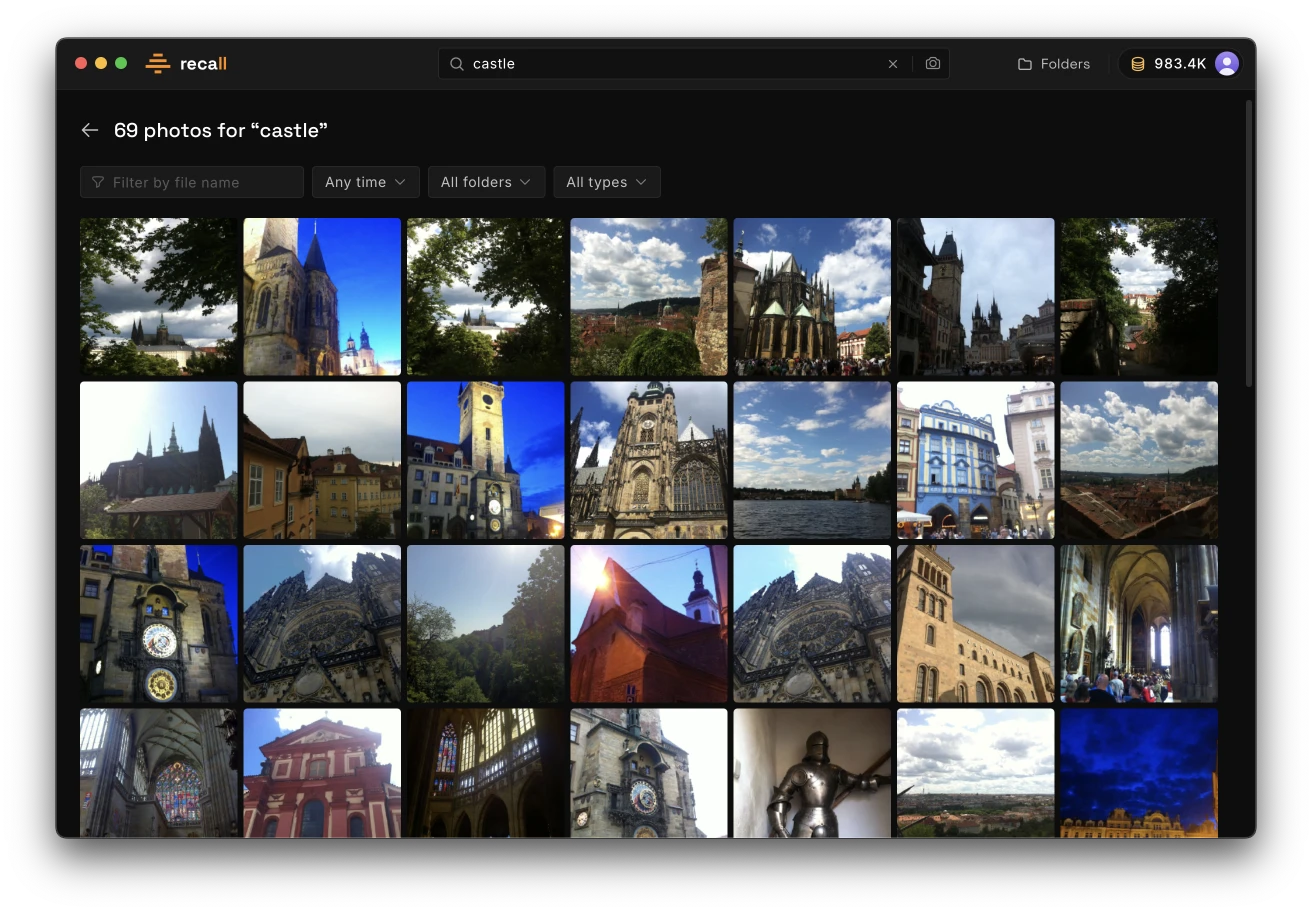
Task: Expand the Any time dropdown
Action: click(365, 182)
